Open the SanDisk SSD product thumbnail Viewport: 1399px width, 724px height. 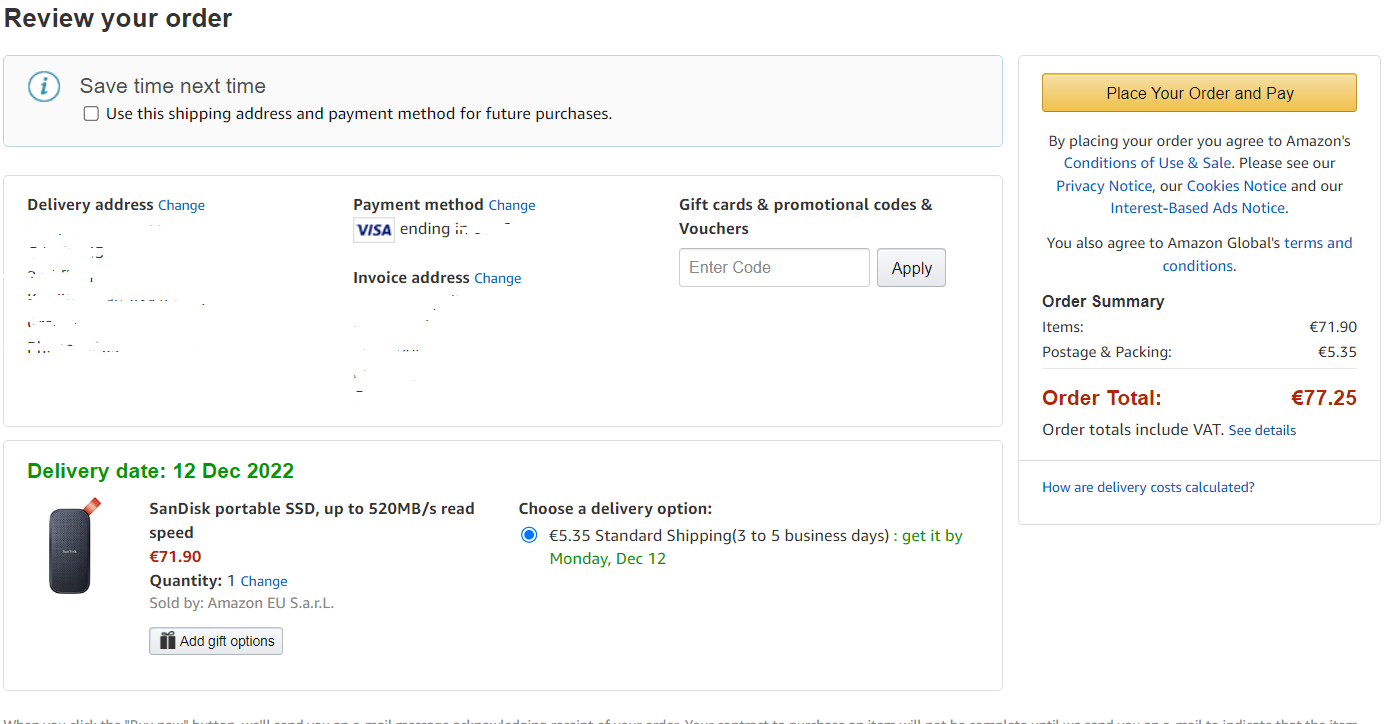pos(75,546)
